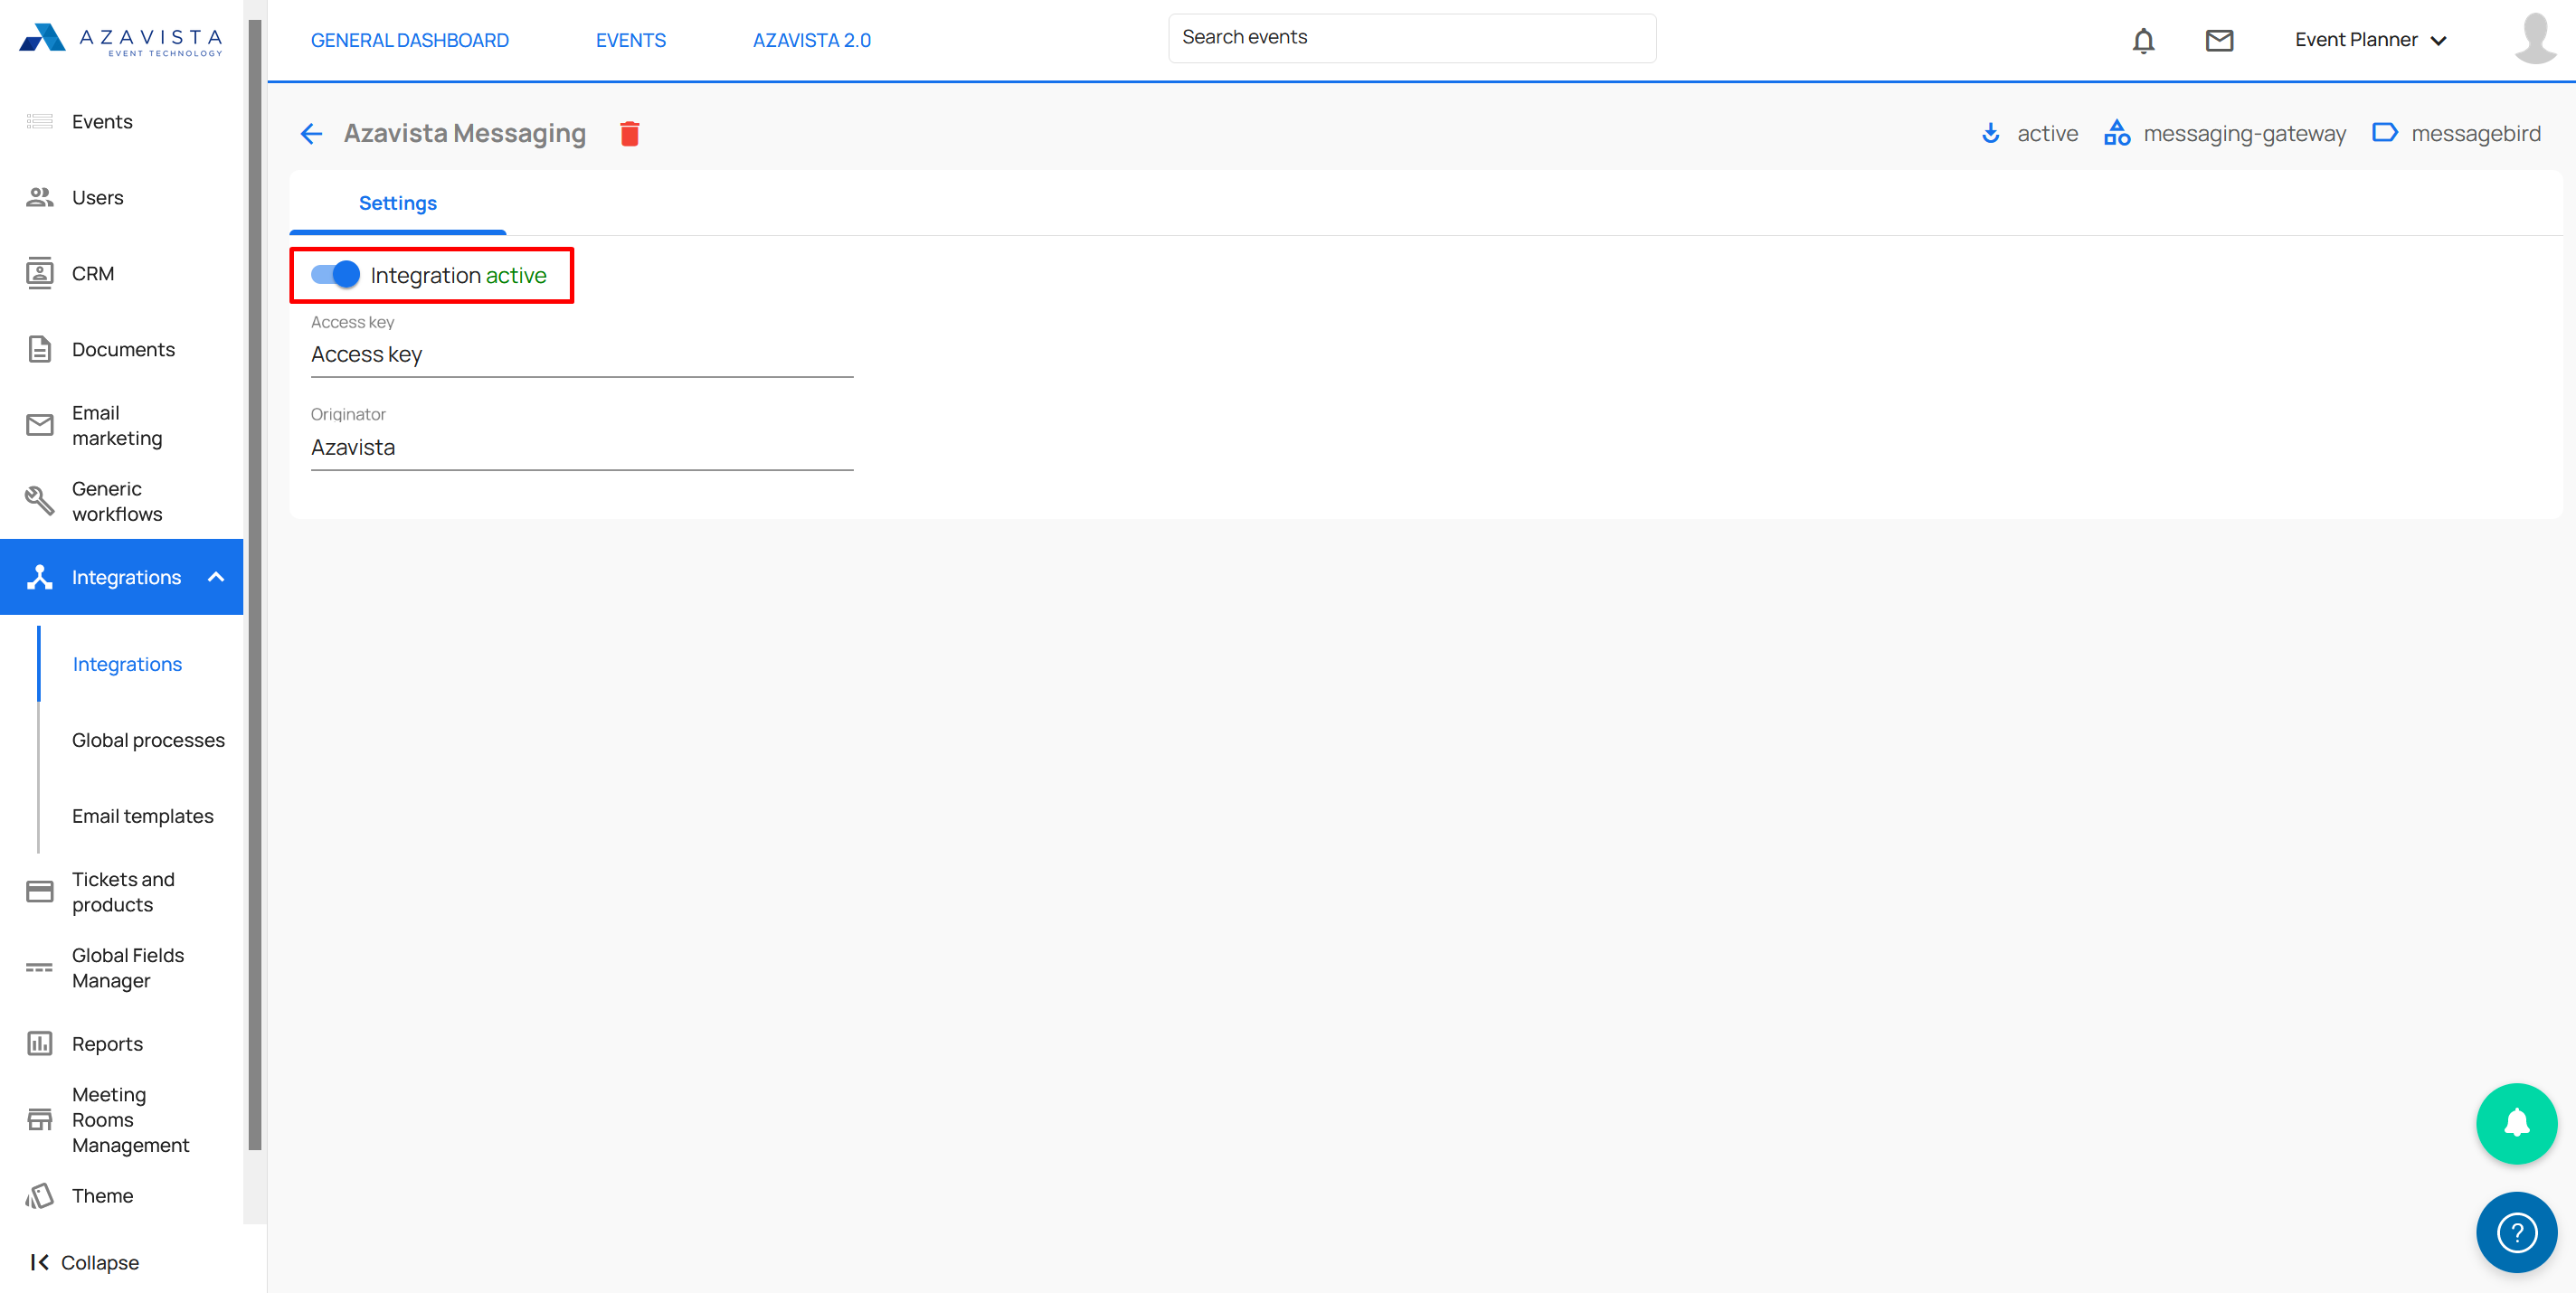Open Global Fields Manager label
The image size is (2576, 1293).
coord(128,968)
